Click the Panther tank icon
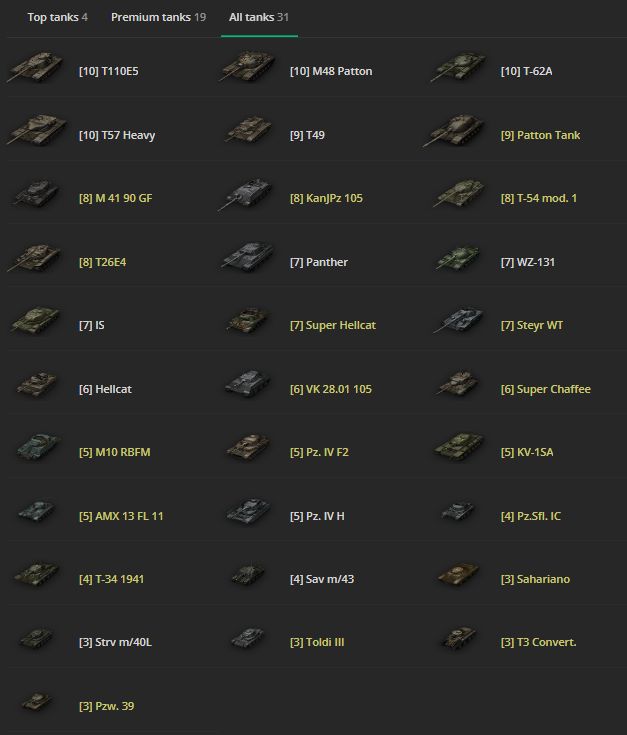This screenshot has height=735, width=627. [247, 257]
